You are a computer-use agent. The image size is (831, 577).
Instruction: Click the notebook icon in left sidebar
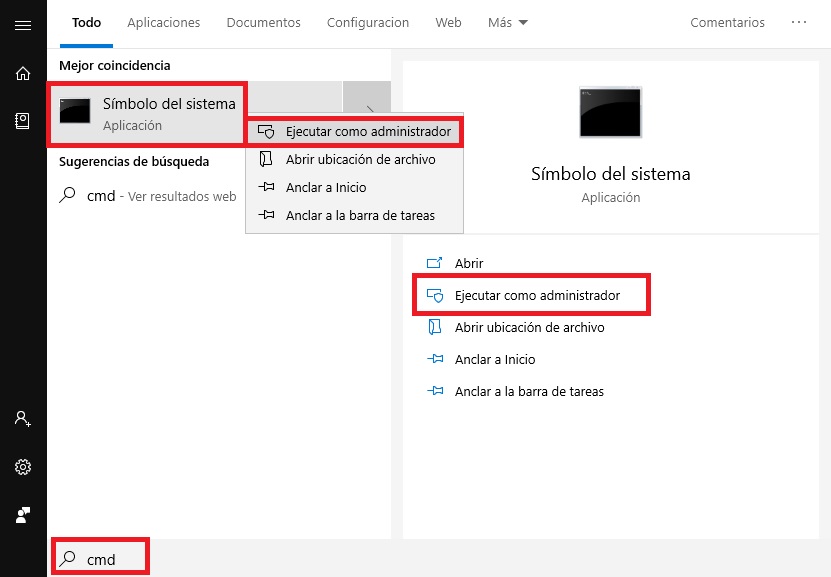pos(22,120)
